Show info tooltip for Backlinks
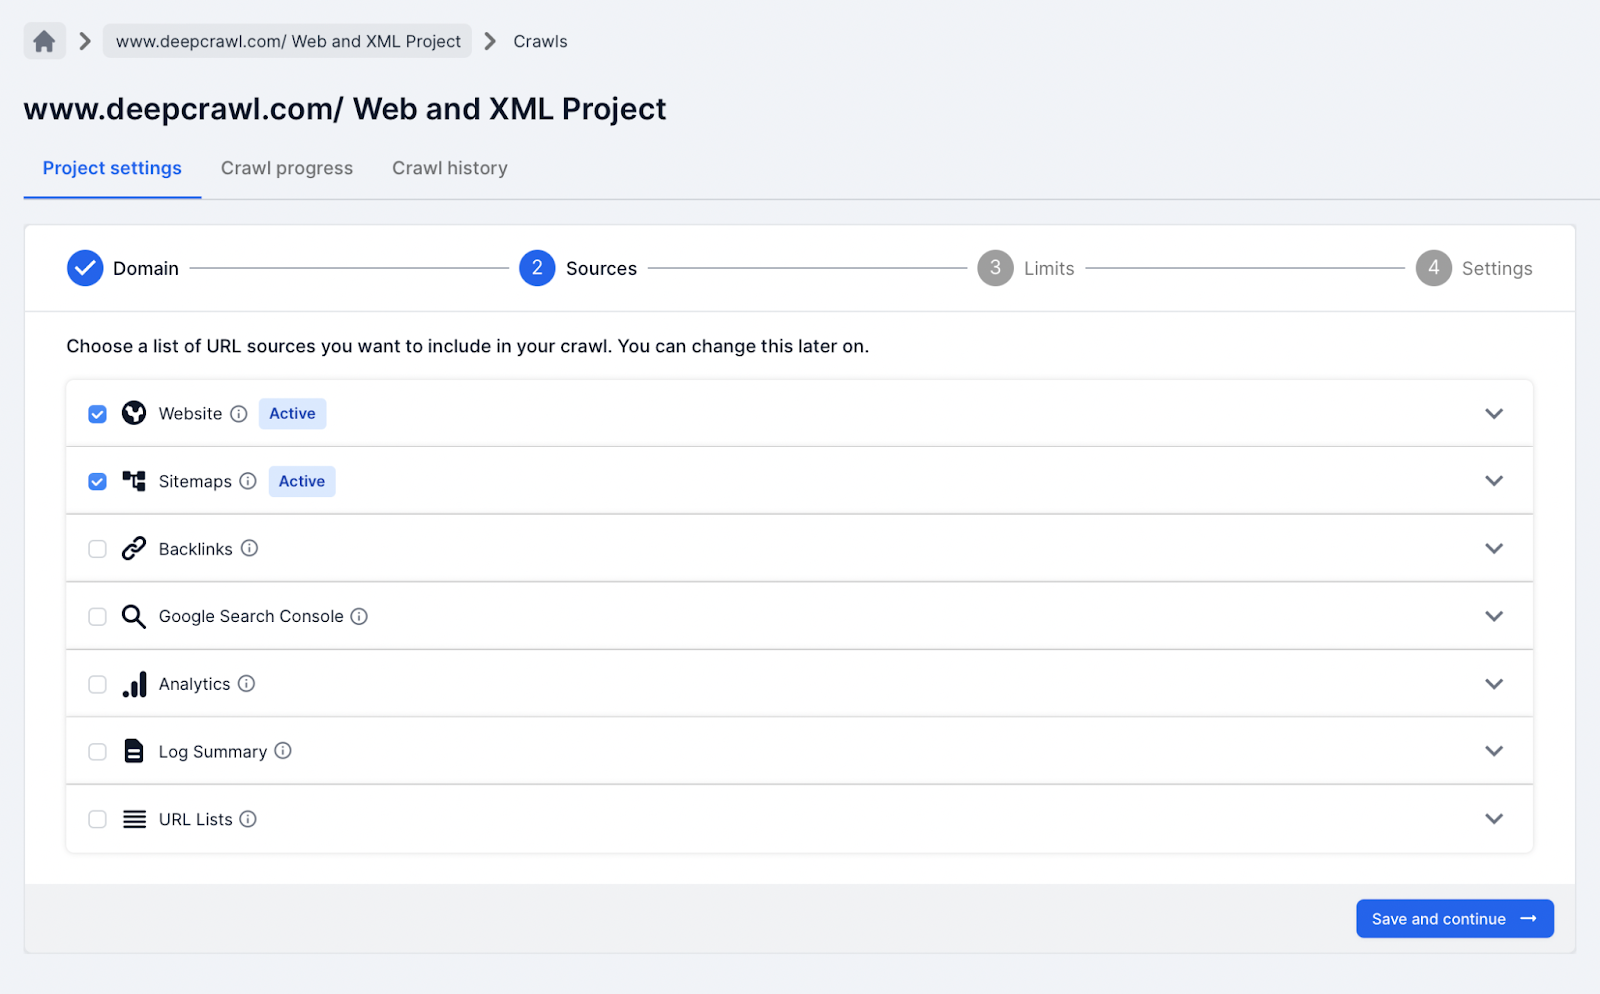 250,548
